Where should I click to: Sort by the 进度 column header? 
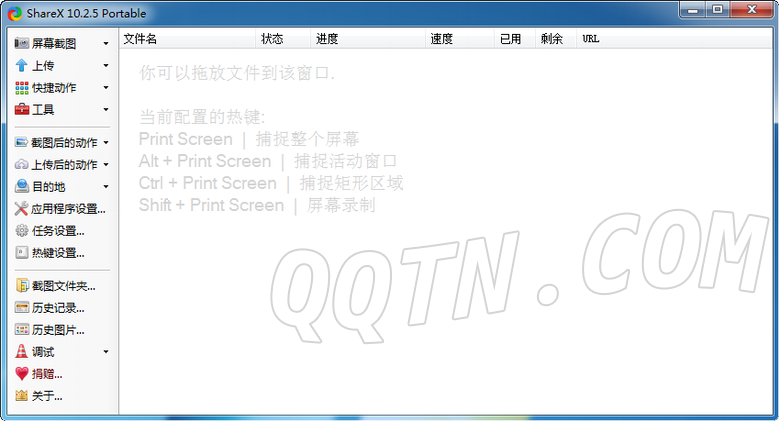coord(367,39)
